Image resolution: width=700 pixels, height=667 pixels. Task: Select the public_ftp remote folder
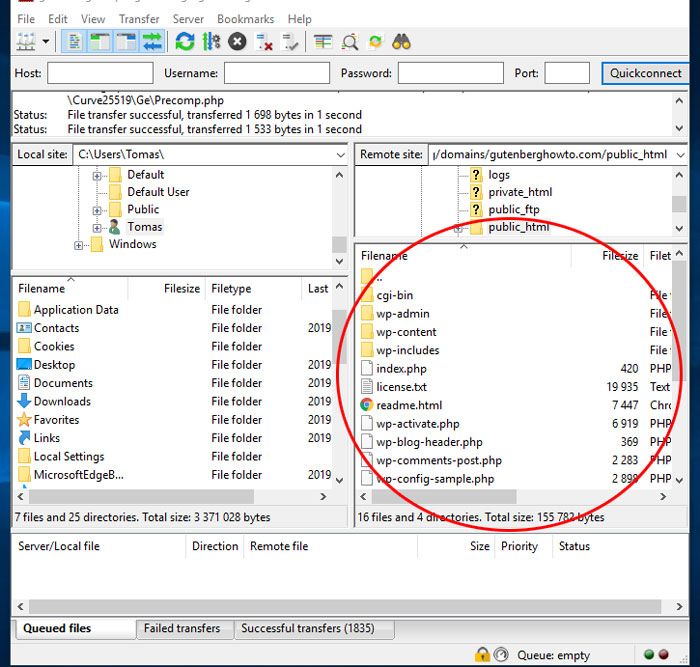(514, 209)
